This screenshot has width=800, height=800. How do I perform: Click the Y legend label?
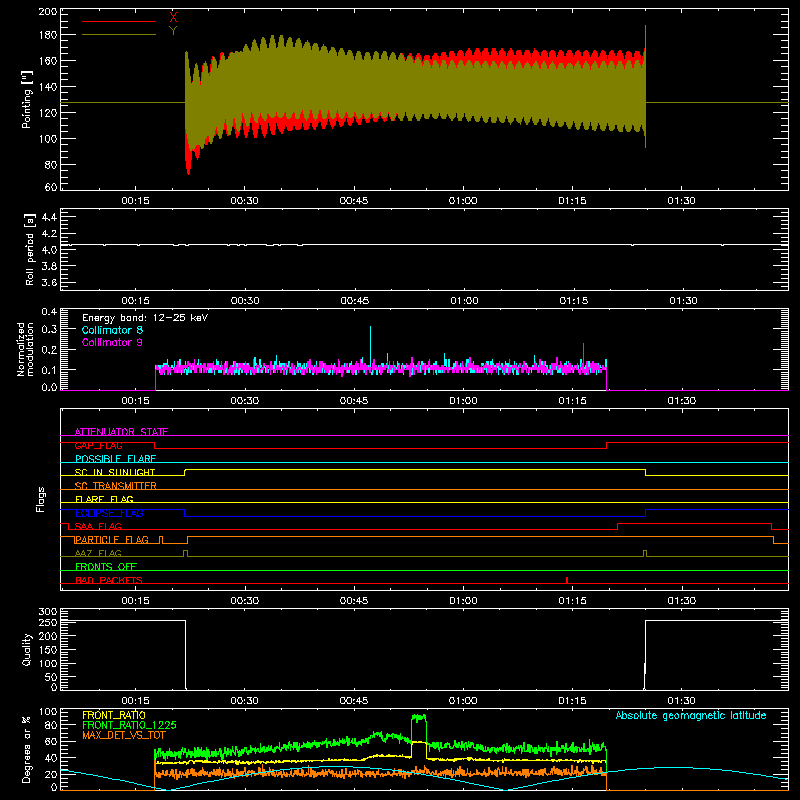point(173,31)
